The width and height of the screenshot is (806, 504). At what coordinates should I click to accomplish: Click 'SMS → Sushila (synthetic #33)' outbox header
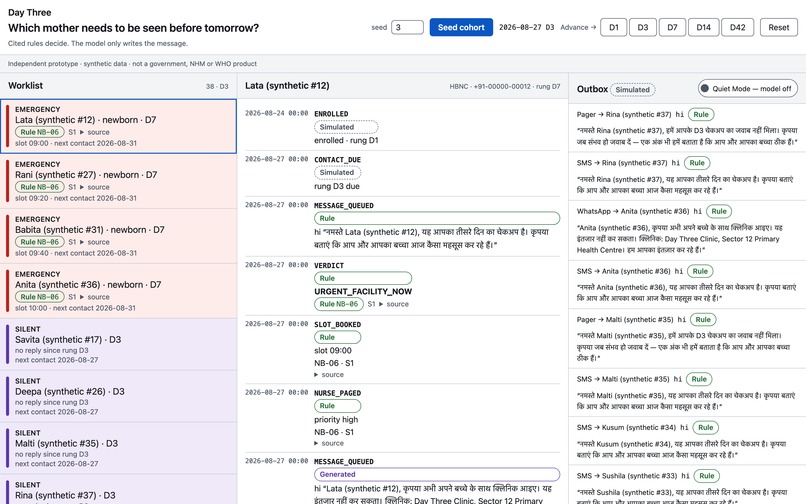click(627, 476)
